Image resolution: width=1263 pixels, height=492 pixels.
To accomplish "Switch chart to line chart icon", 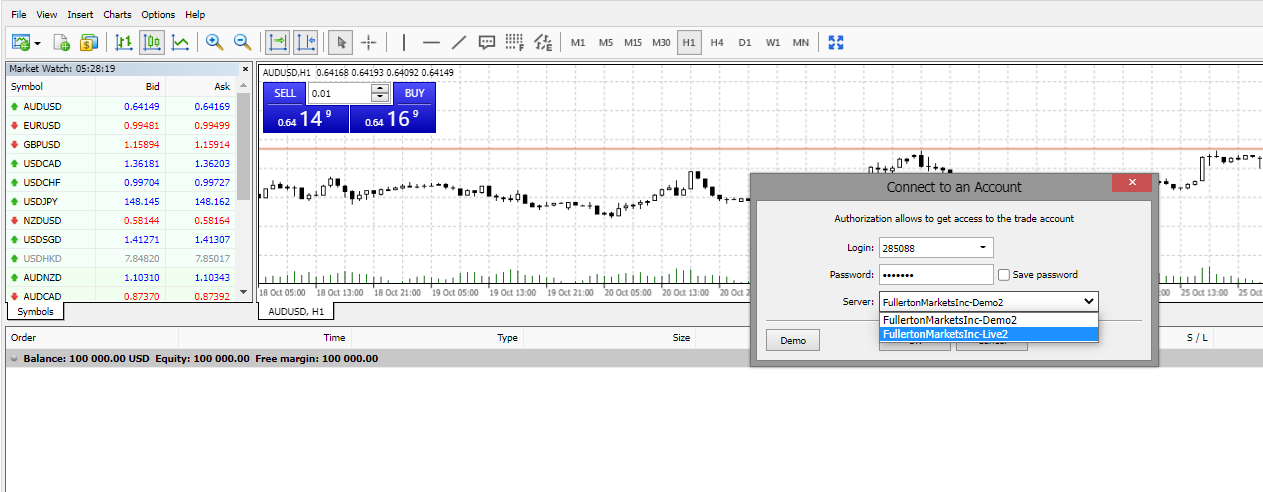I will 180,42.
